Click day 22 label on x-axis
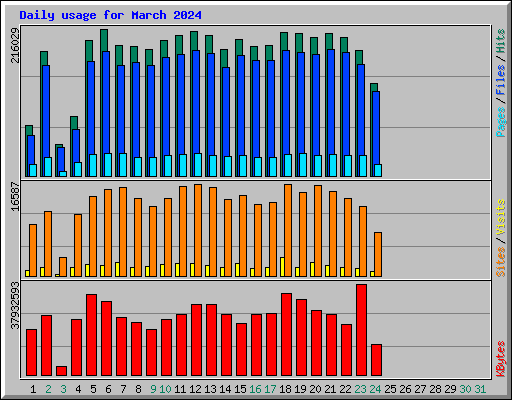512x400 pixels. click(x=345, y=389)
